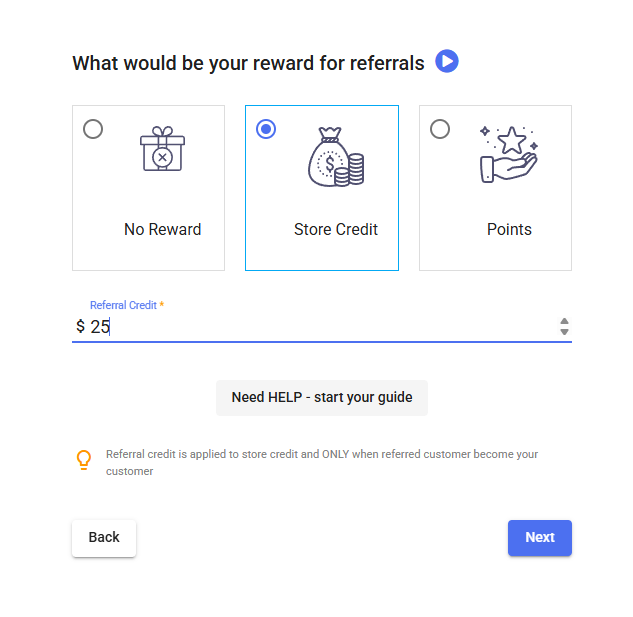
Task: Click the crossed-out gift box icon
Action: 163,149
